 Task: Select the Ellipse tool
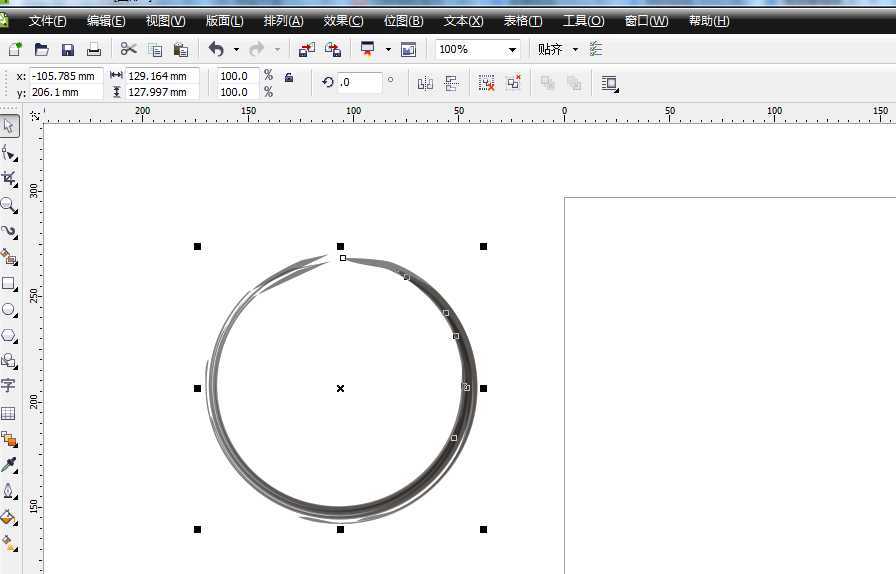click(x=9, y=310)
